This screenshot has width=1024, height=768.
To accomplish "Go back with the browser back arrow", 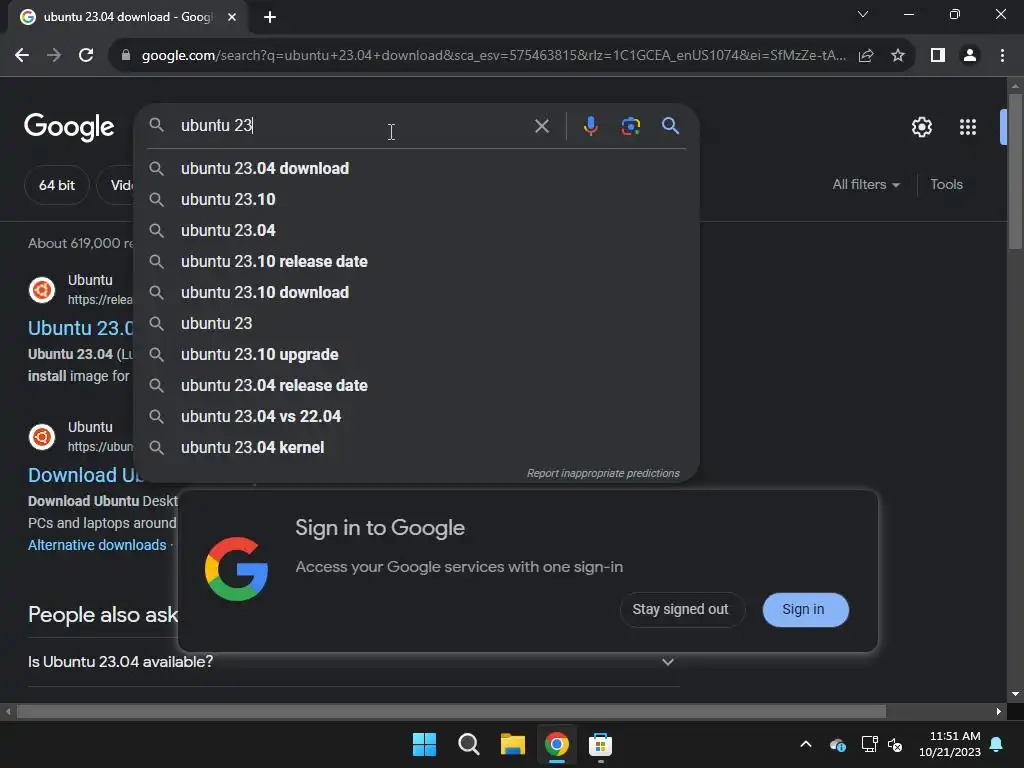I will (22, 56).
